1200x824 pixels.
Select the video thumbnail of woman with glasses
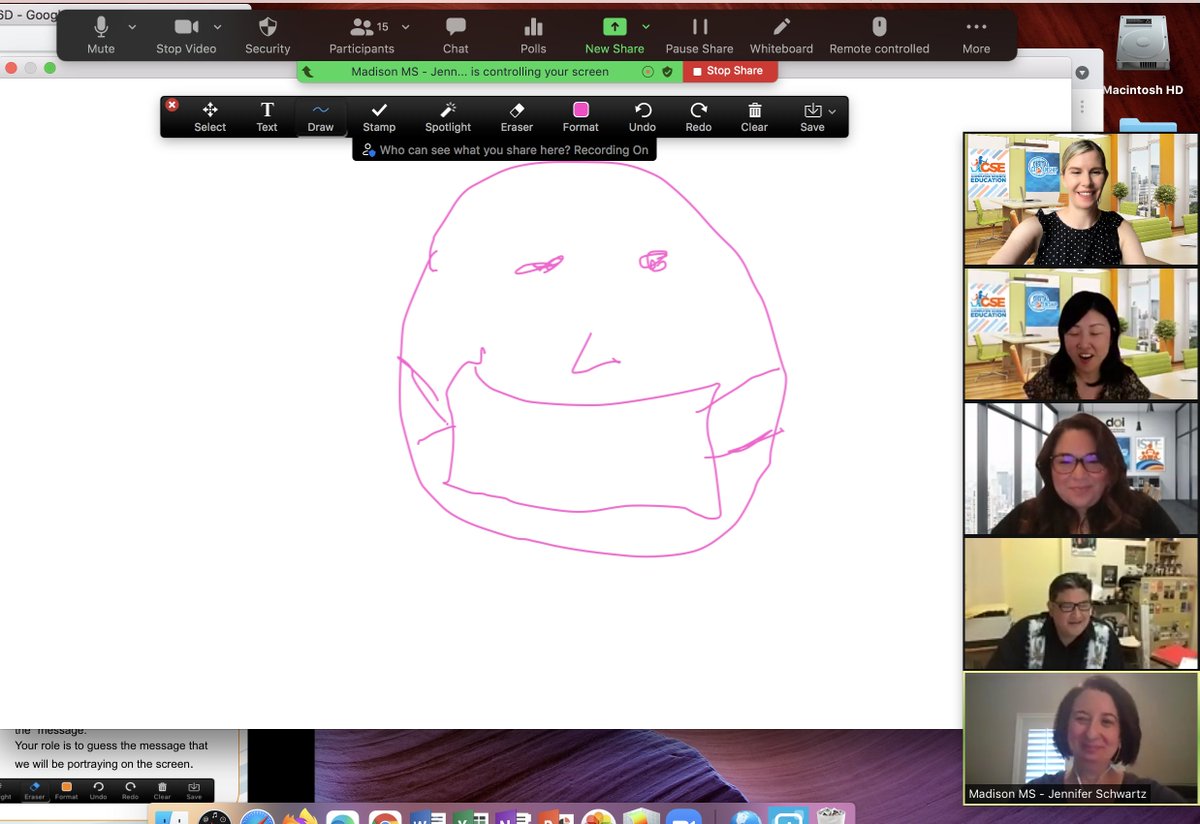coord(1081,468)
